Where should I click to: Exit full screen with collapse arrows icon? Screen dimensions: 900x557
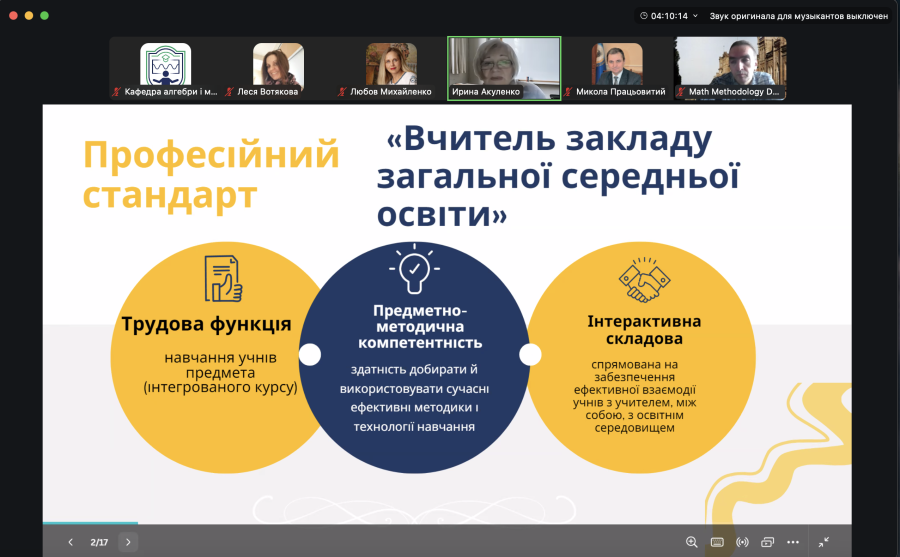[x=824, y=542]
